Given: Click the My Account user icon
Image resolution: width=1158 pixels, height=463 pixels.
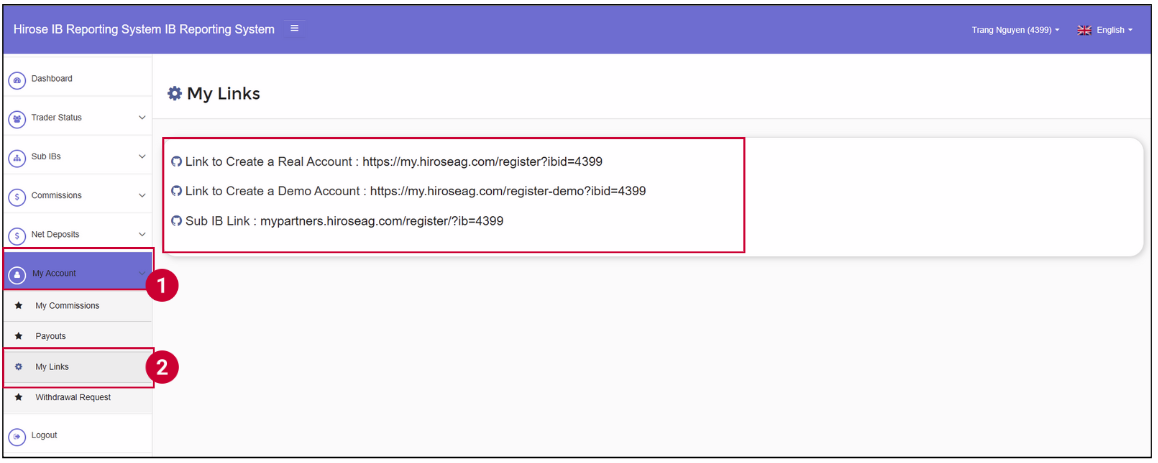Looking at the screenshot, I should (x=17, y=275).
